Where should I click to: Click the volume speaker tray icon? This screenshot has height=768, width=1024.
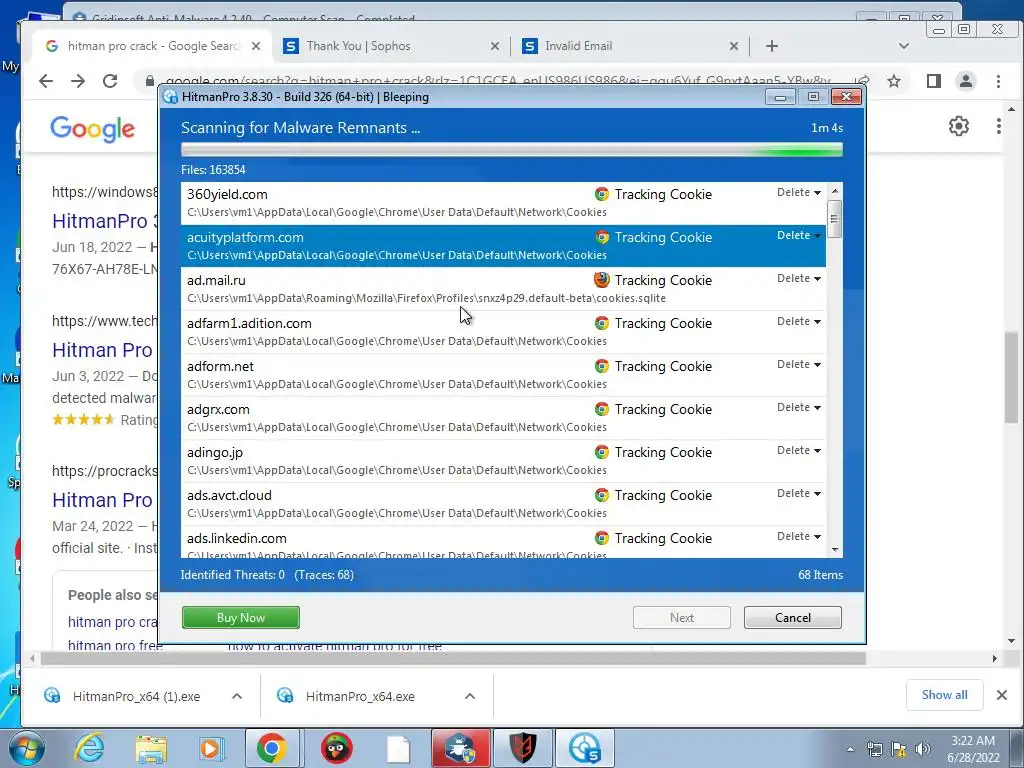click(923, 749)
